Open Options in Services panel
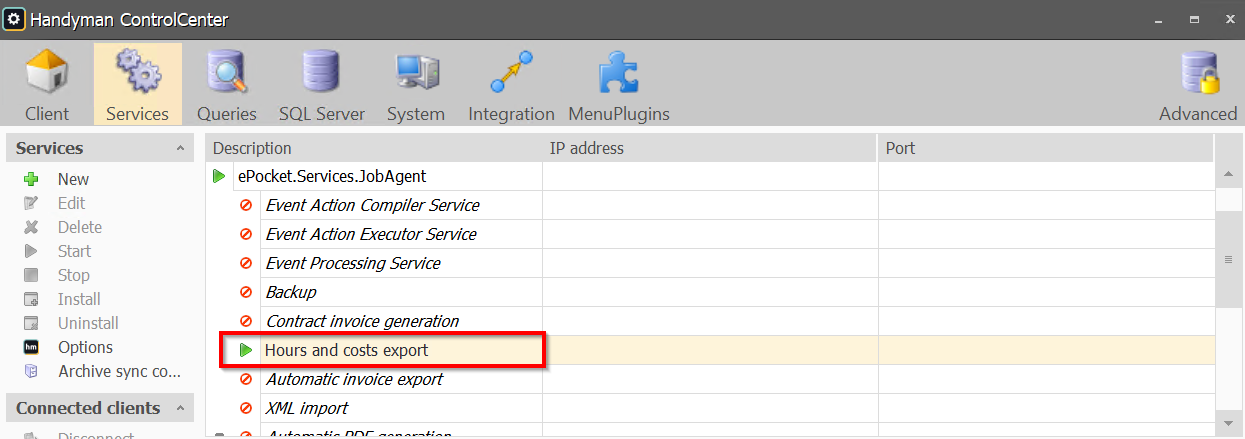This screenshot has height=439, width=1245. [x=85, y=347]
